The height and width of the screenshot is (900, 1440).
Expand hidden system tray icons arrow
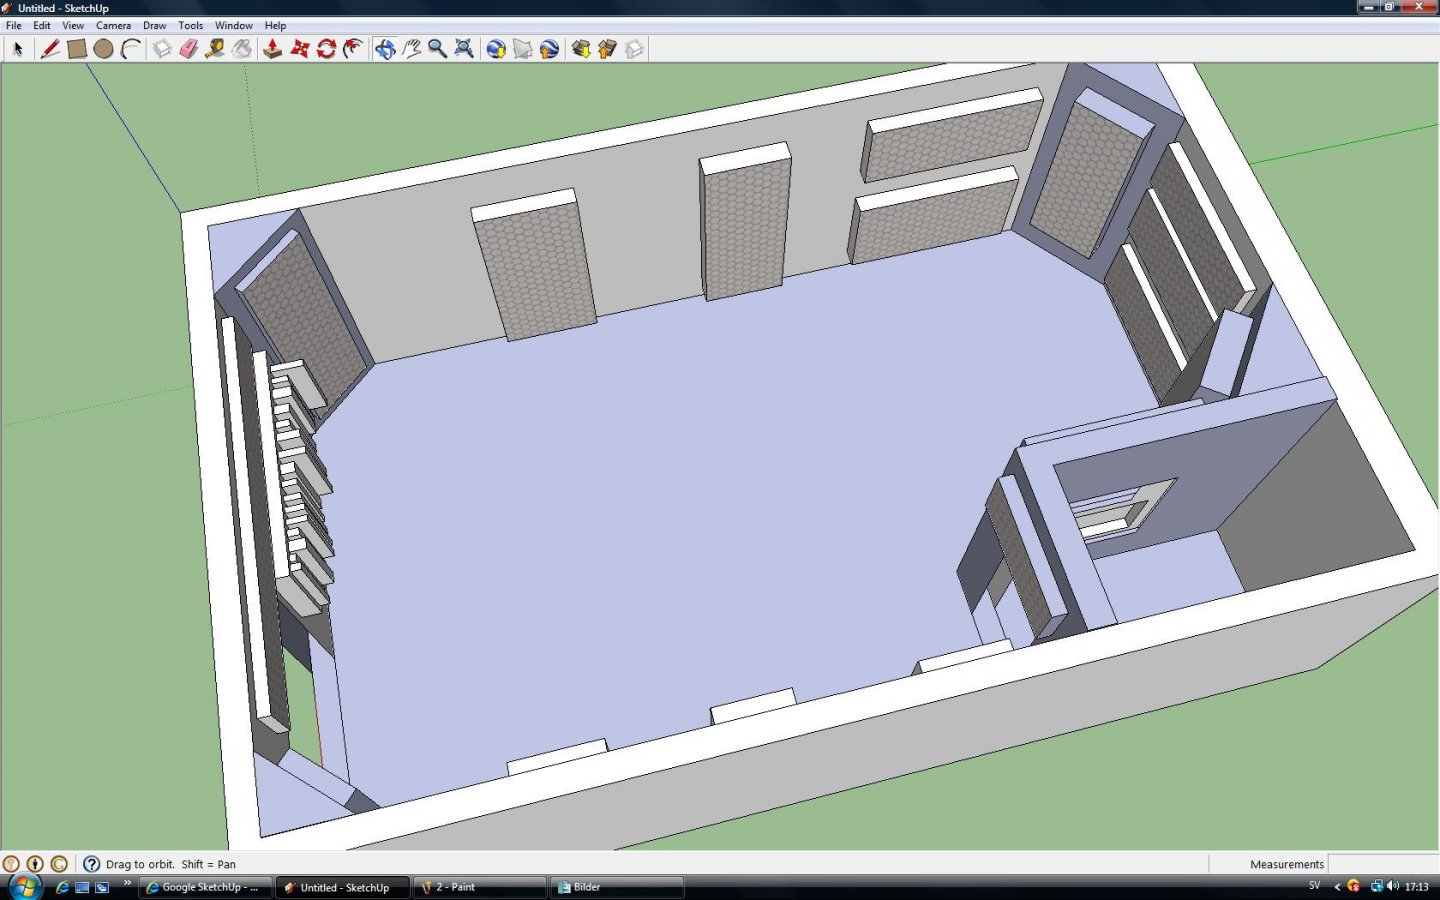point(1337,887)
